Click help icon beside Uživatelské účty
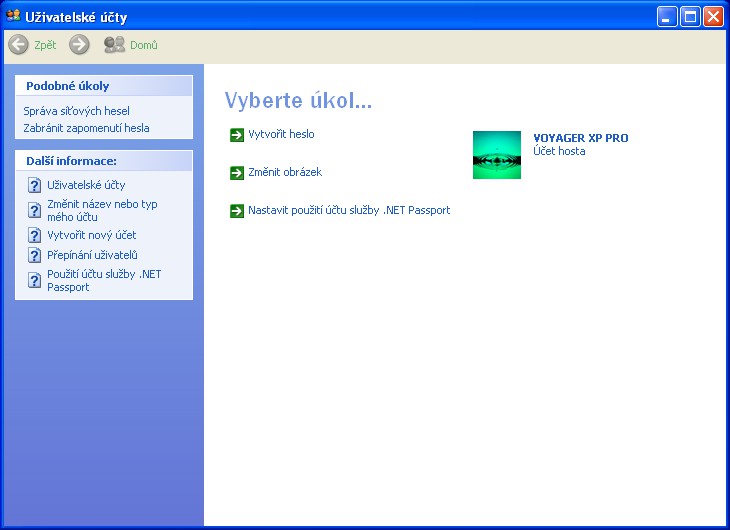The width and height of the screenshot is (730, 530). click(34, 185)
